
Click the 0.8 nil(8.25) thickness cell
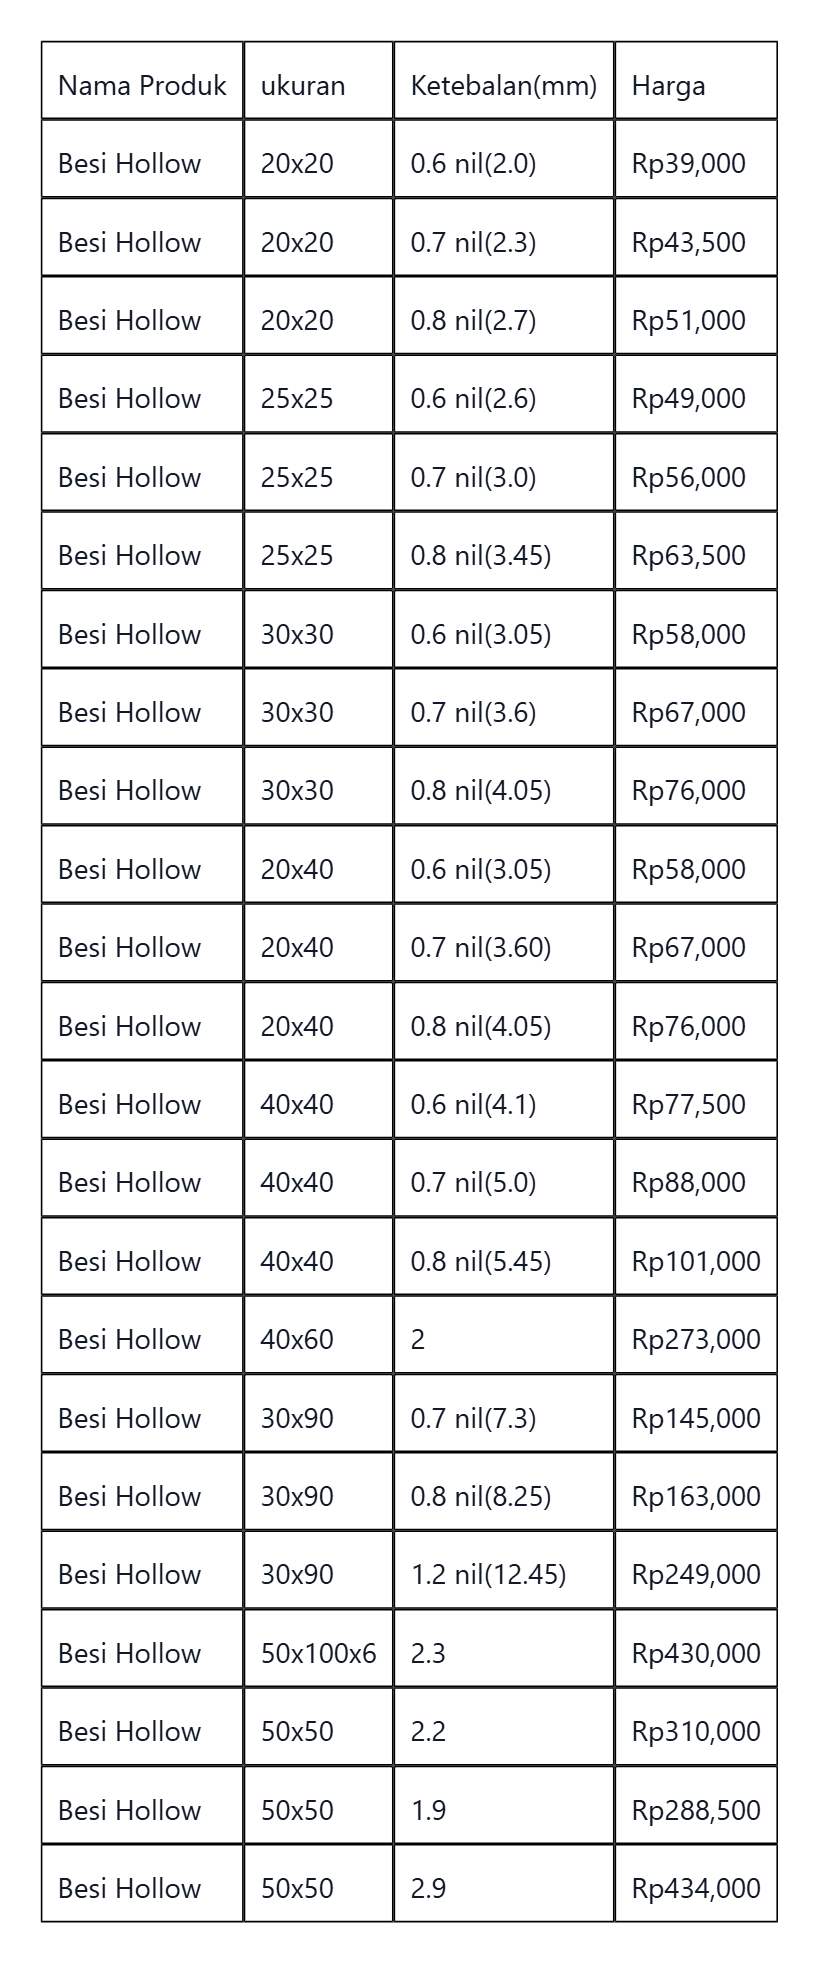point(504,1492)
